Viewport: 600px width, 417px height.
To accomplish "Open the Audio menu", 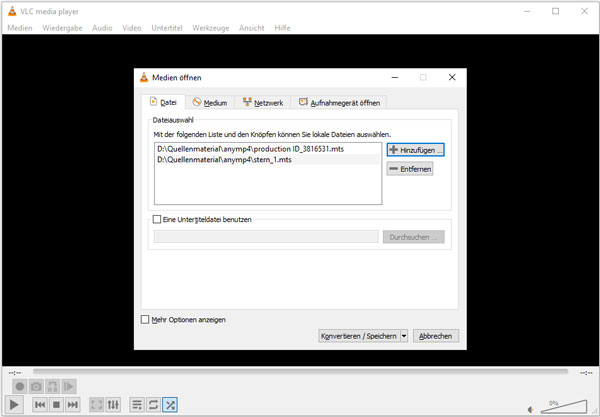I will point(102,28).
